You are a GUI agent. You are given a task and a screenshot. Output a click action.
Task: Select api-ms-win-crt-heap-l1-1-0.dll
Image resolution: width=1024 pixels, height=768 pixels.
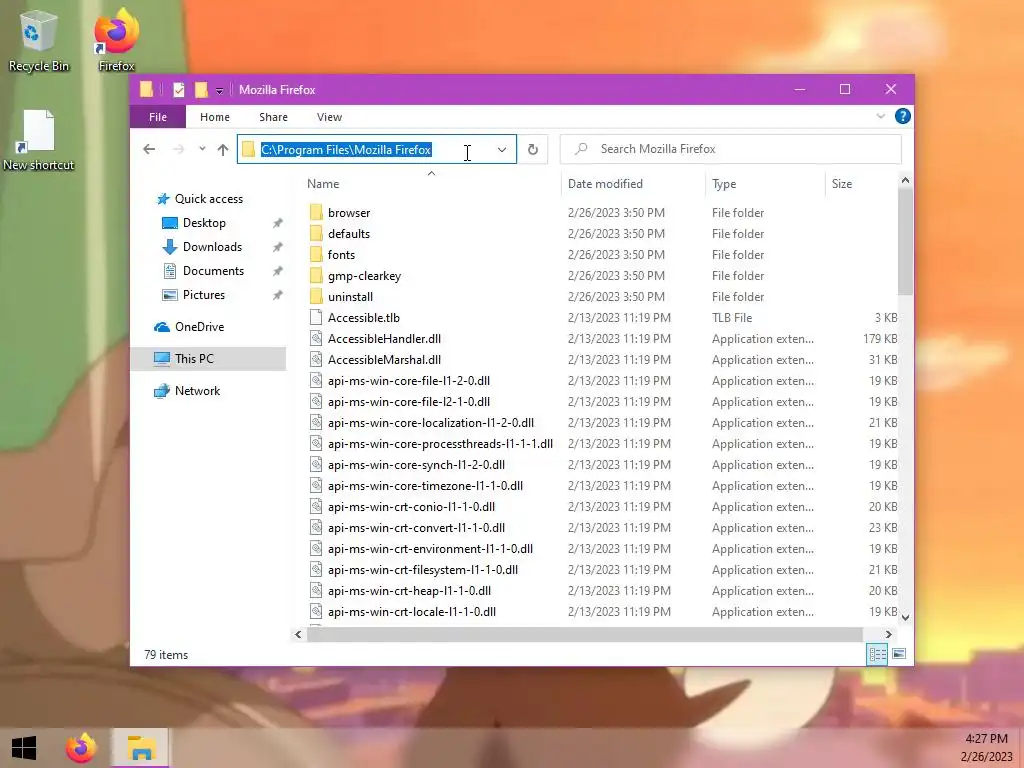409,590
